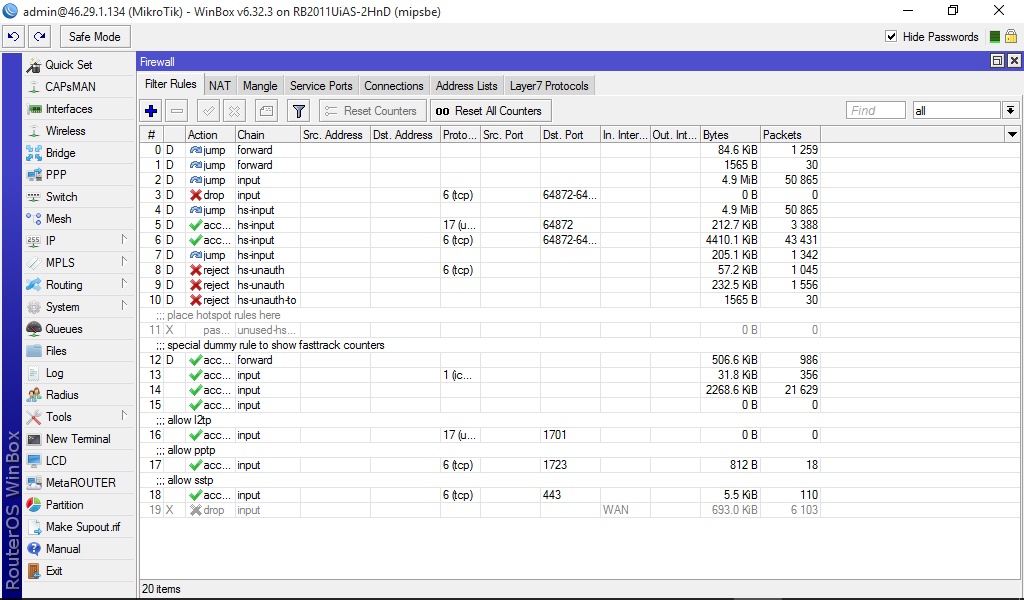Switch to the Address Lists tab
Viewport: 1024px width, 600px height.
[466, 86]
